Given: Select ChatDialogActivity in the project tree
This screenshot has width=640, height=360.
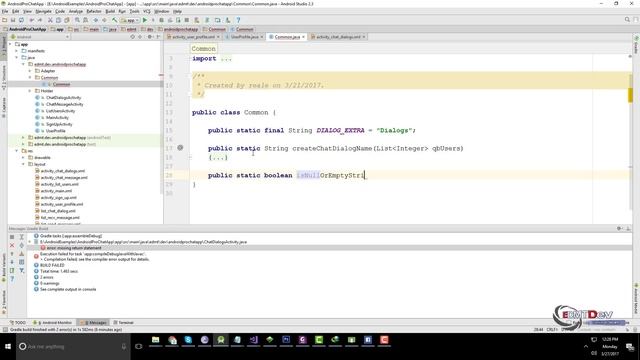Looking at the screenshot, I should coord(63,98).
